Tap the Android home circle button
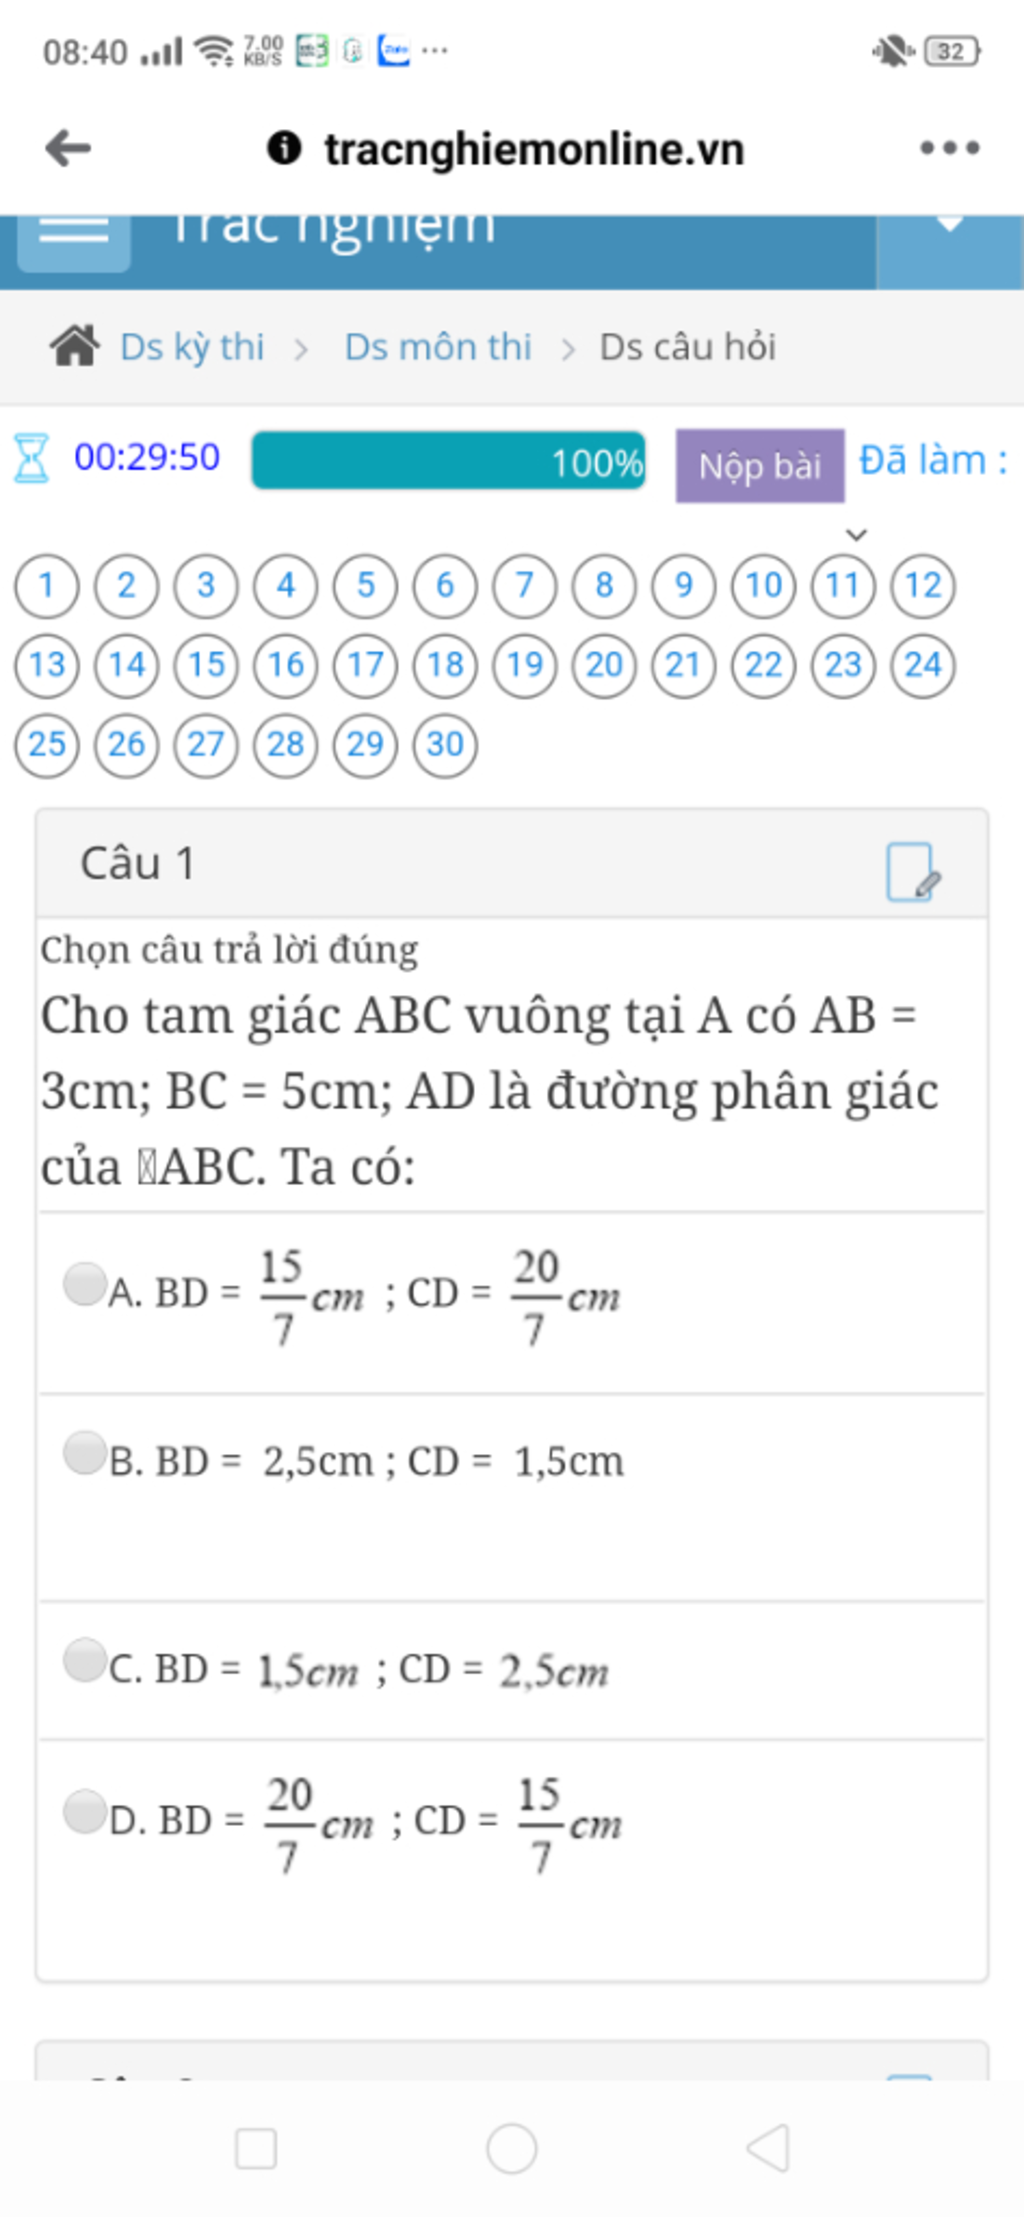1024x2217 pixels. click(x=512, y=2147)
